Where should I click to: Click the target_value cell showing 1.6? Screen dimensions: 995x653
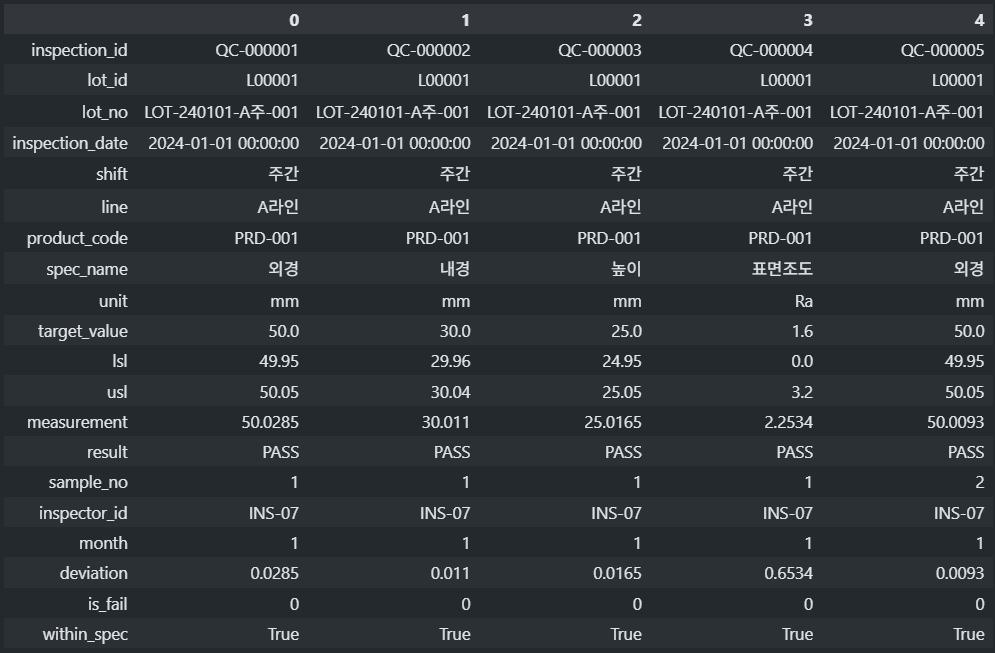[x=800, y=331]
